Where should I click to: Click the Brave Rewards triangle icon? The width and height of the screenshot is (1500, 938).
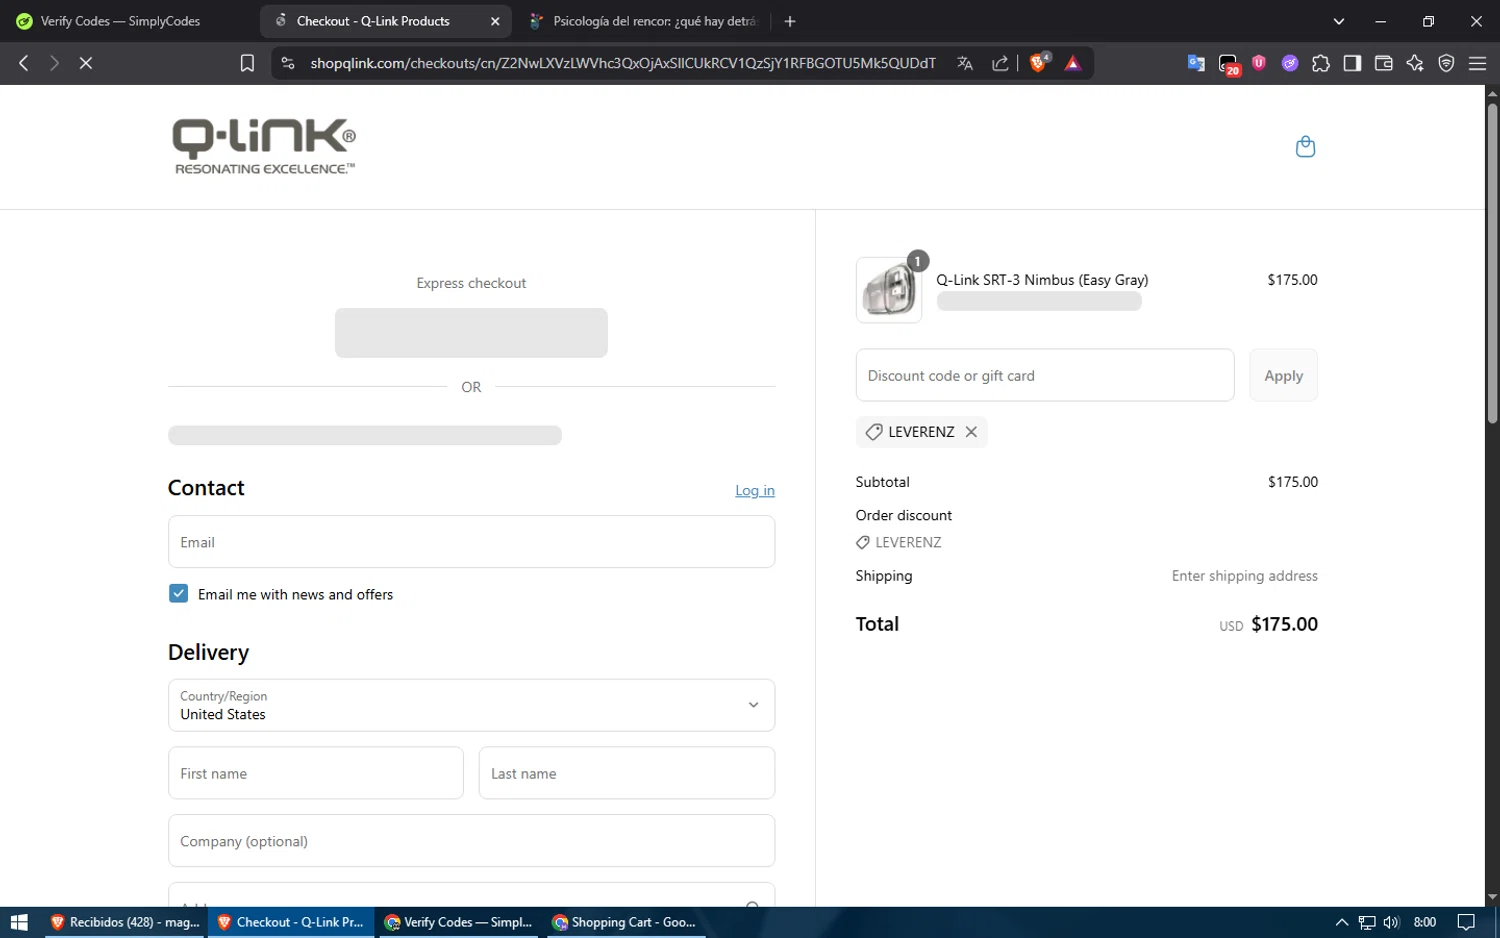(x=1073, y=63)
